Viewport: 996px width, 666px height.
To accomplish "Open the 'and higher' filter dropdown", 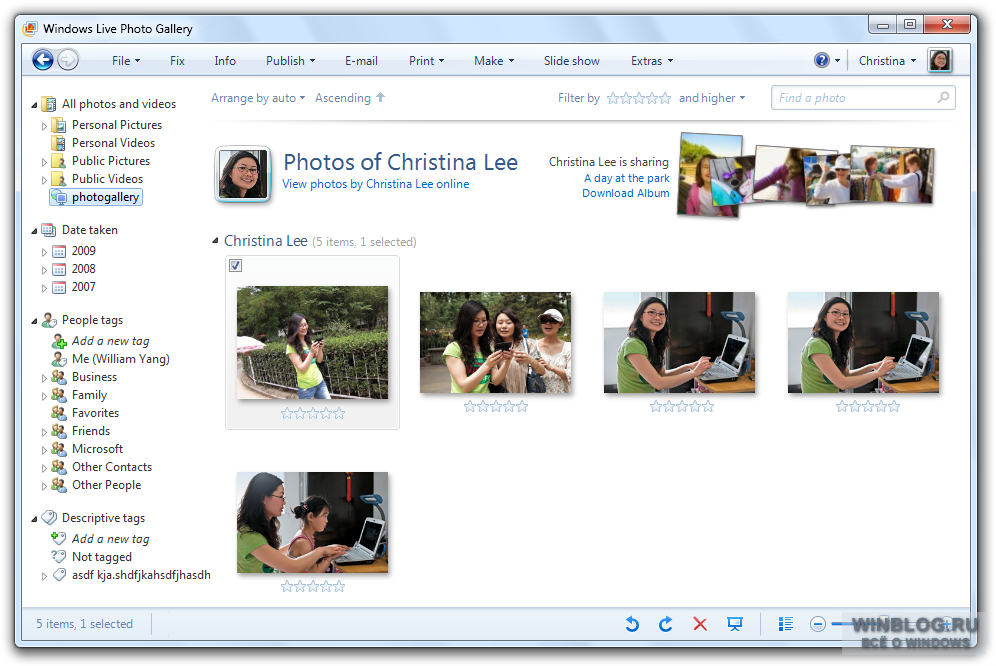I will (712, 98).
